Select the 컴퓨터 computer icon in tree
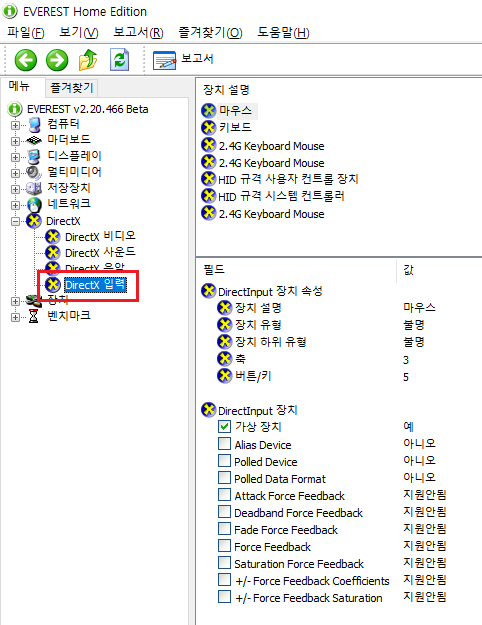Viewport: 482px width, 625px height. click(x=34, y=125)
